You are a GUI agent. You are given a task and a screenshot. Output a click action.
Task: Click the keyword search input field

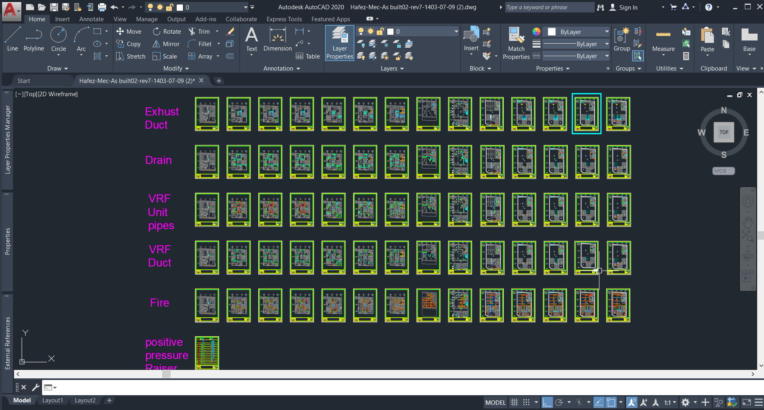(549, 7)
